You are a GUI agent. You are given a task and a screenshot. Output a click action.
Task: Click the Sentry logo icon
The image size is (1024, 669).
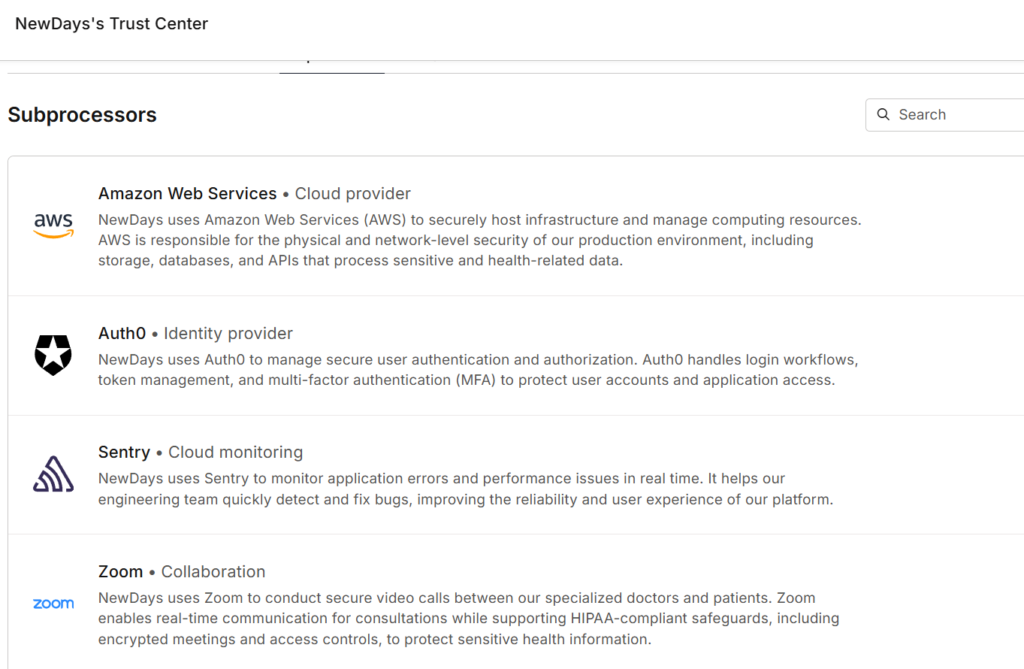[53, 475]
